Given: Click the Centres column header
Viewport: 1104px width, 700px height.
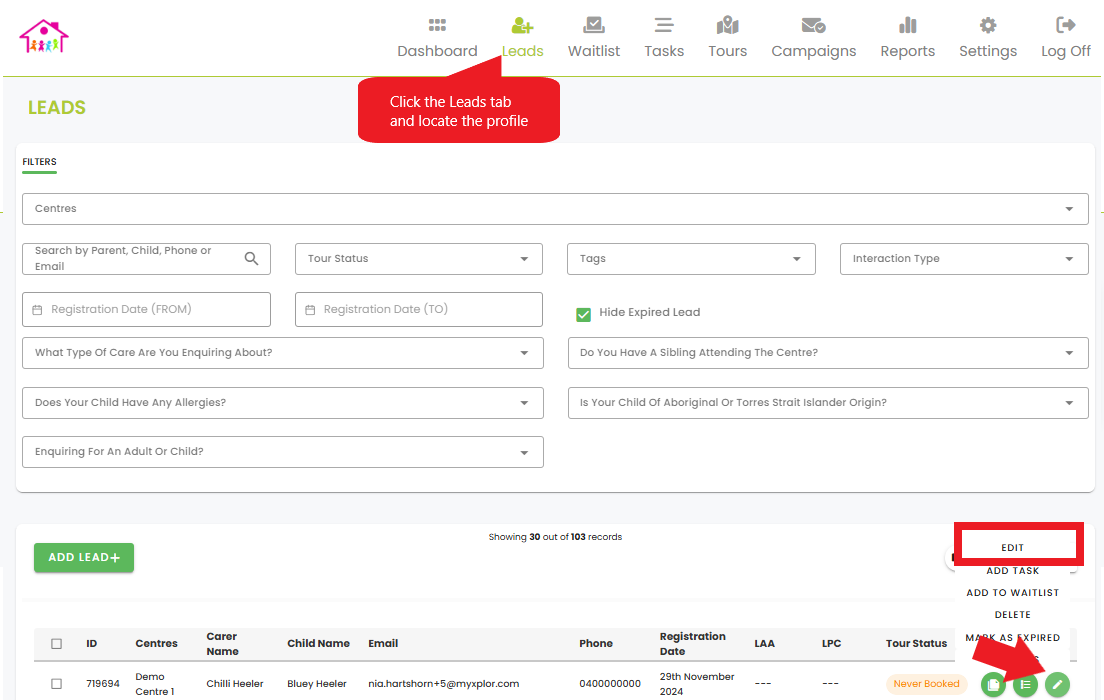Looking at the screenshot, I should [156, 644].
